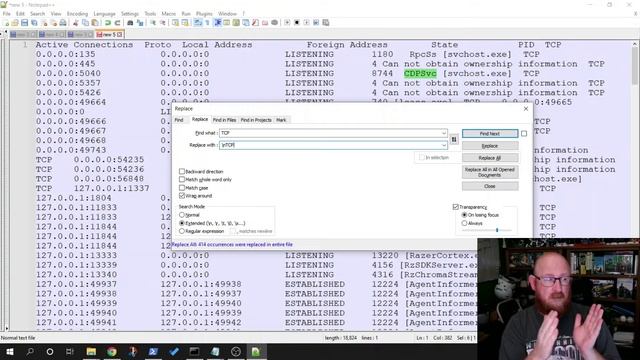Click the Record Macro toolbar icon

[x=287, y=23]
